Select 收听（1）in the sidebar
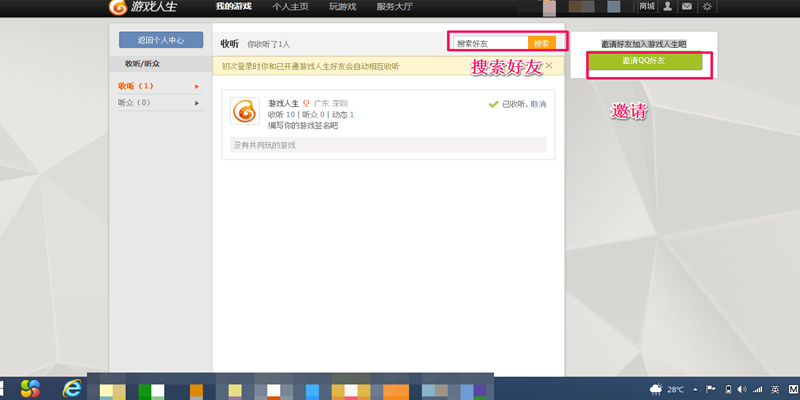 point(135,86)
